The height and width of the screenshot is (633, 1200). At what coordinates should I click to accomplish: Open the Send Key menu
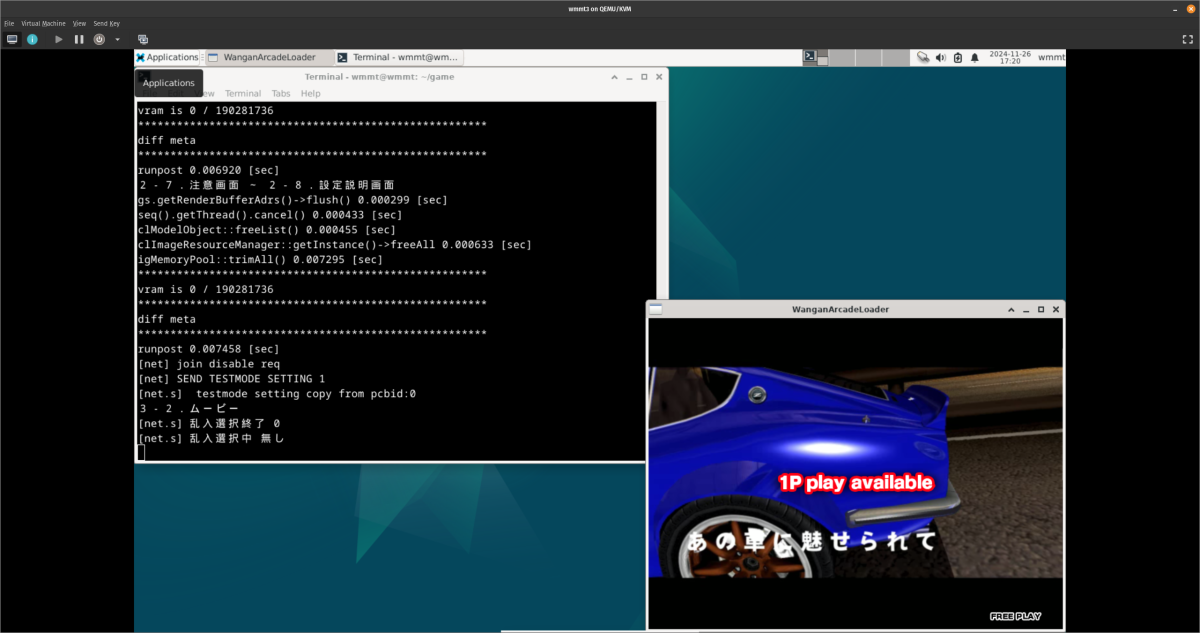coord(107,22)
